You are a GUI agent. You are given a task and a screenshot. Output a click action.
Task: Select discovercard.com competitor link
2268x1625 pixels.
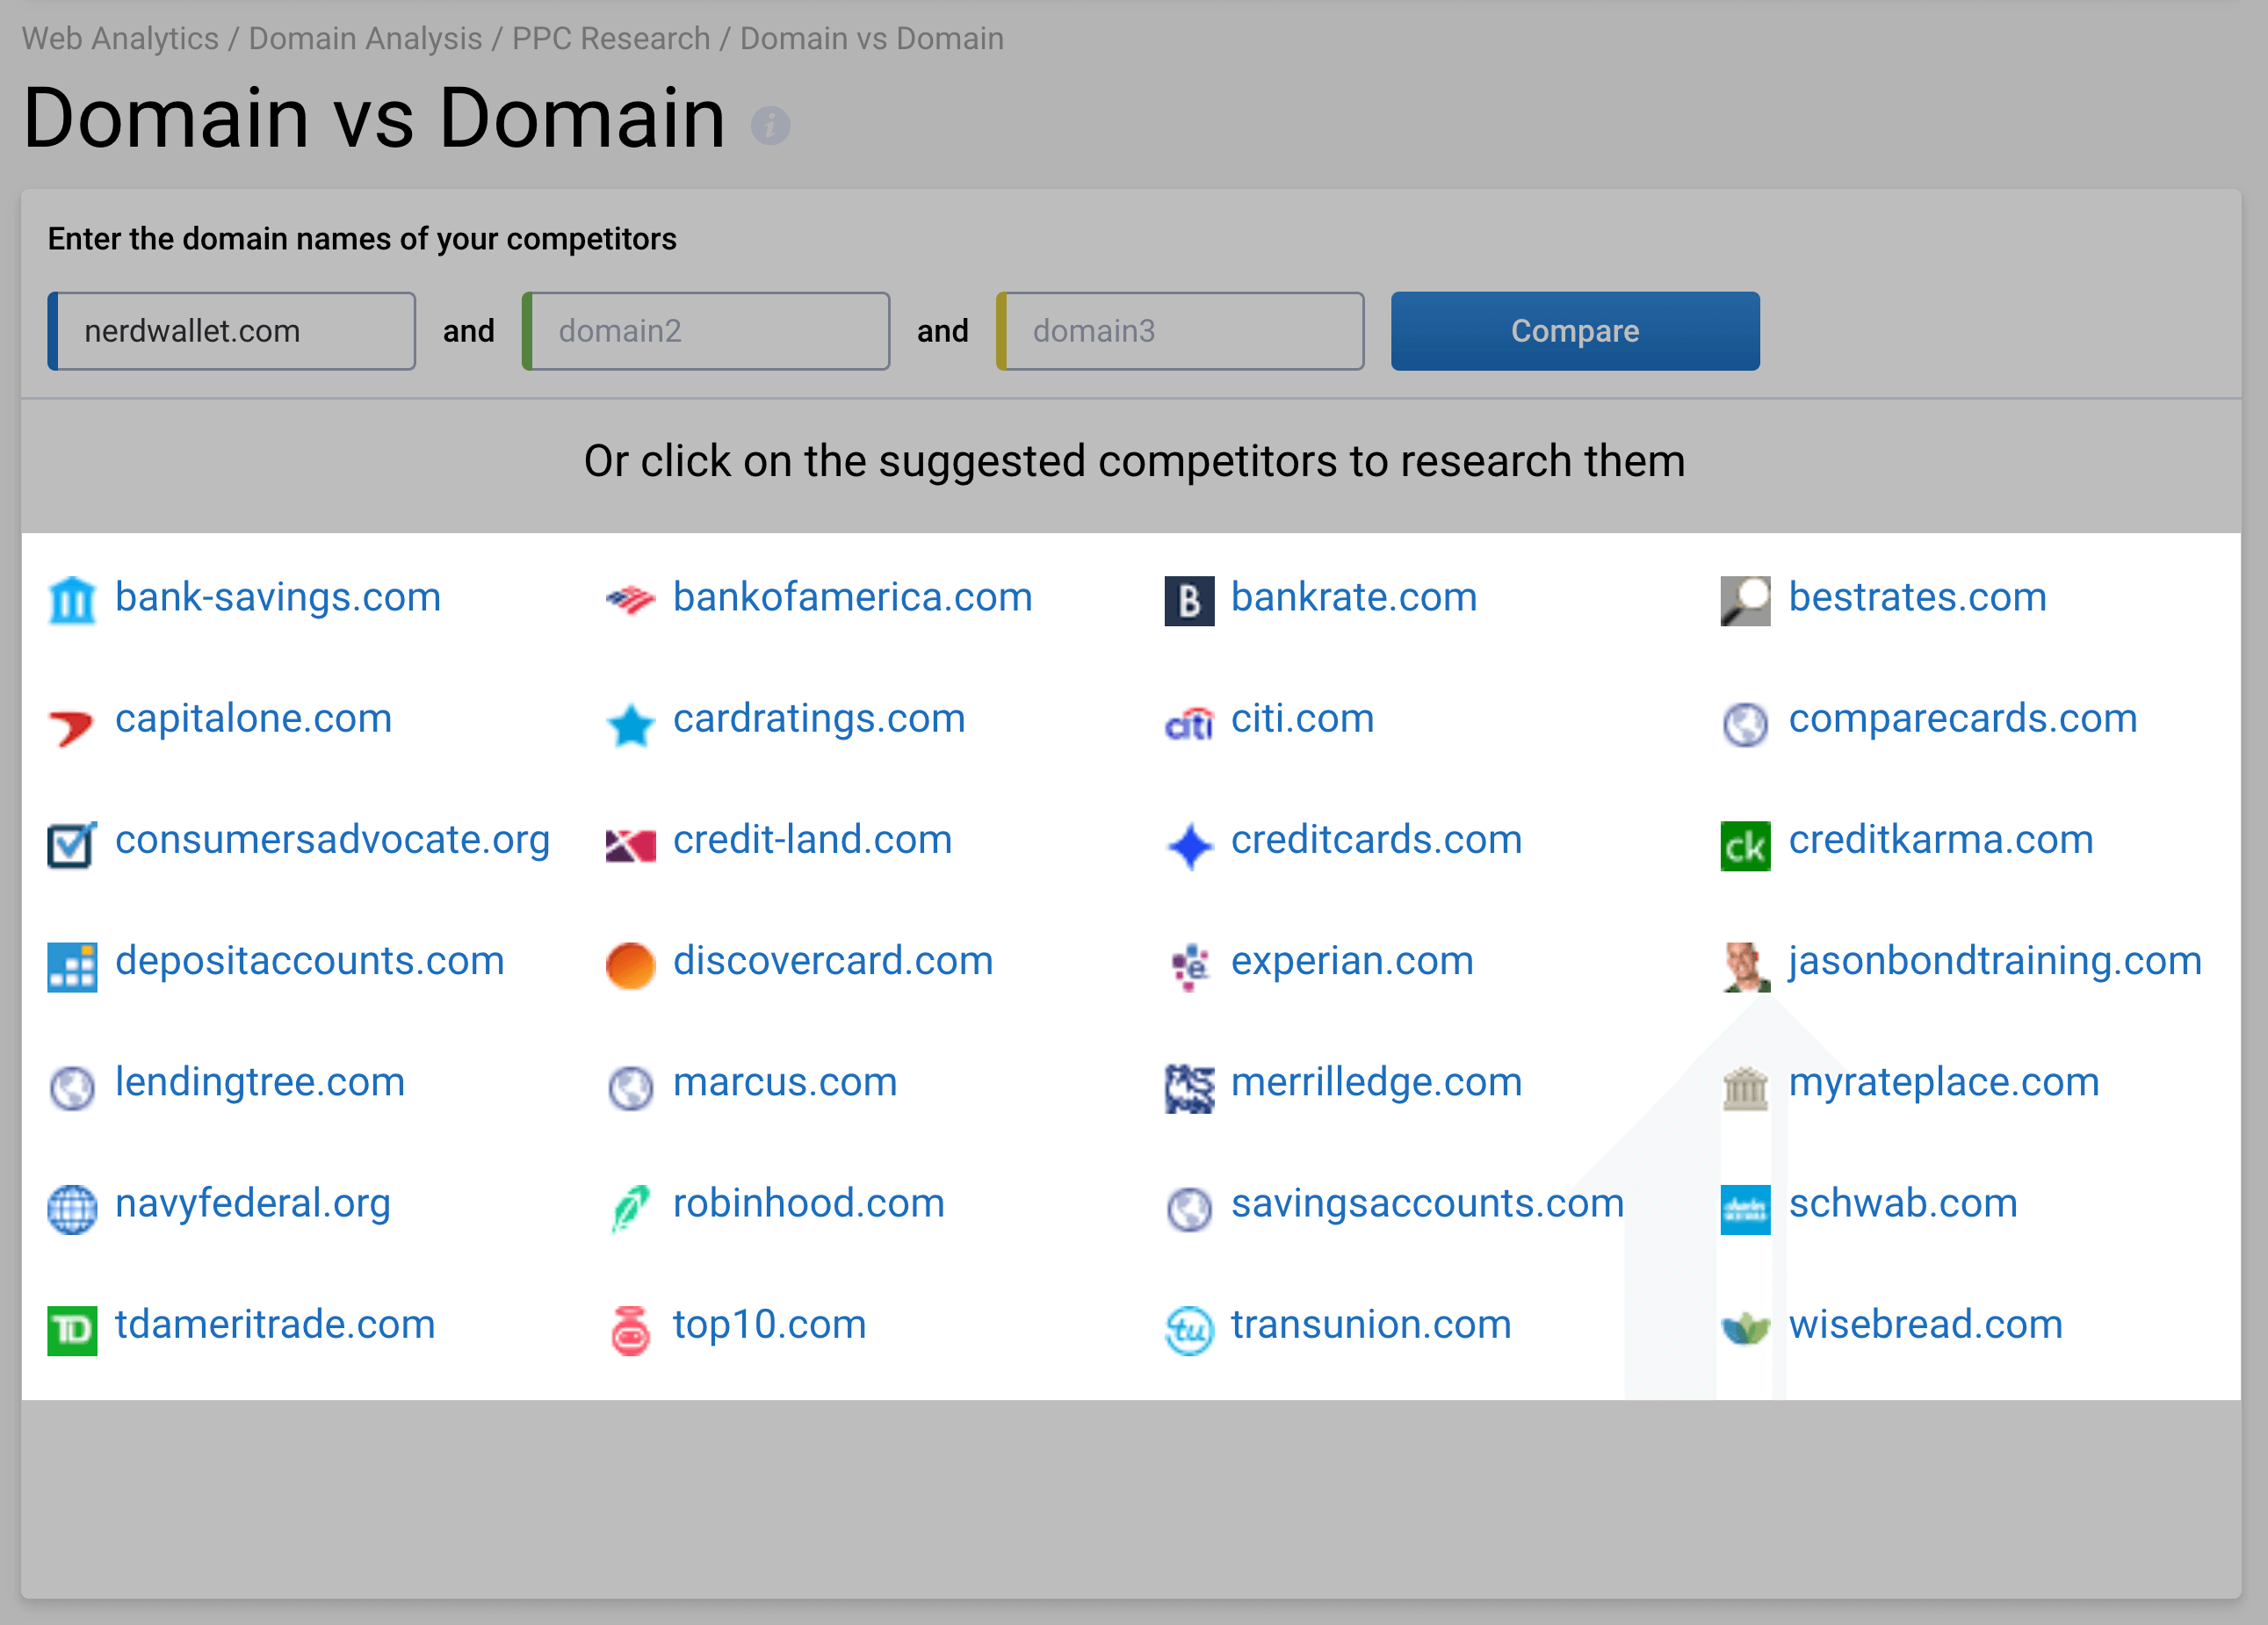[832, 961]
